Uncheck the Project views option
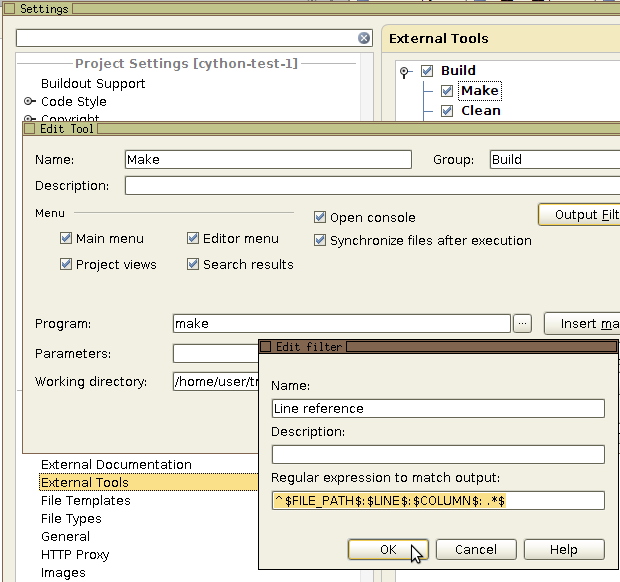The image size is (620, 582). (66, 264)
